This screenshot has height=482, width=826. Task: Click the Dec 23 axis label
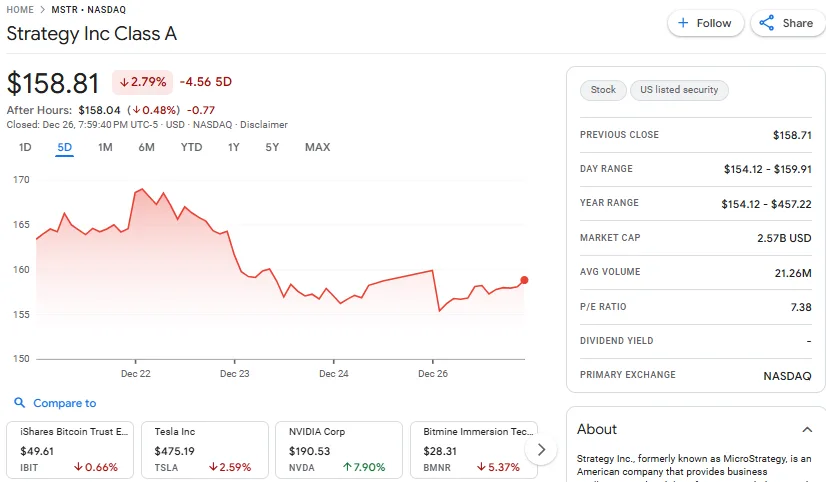[234, 373]
